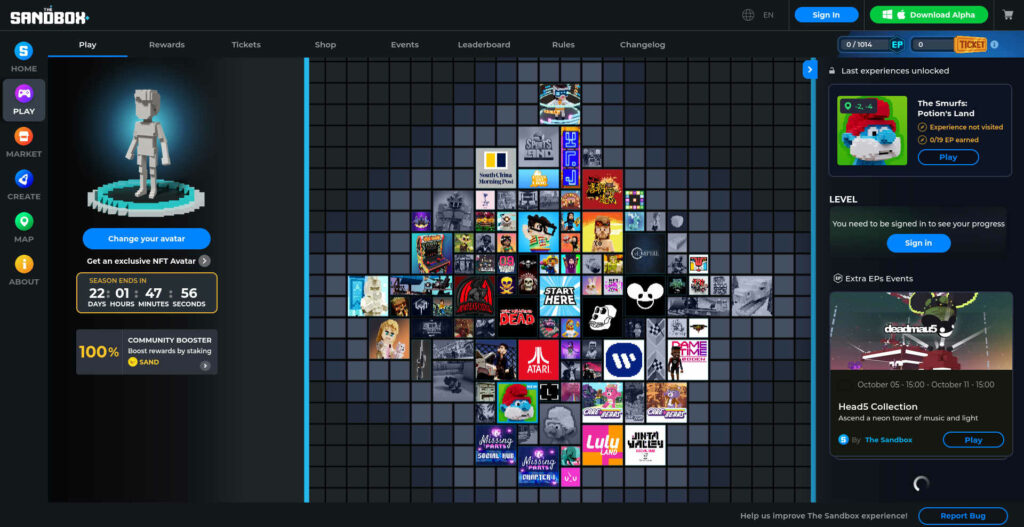Open the Home section in sidebar
The width and height of the screenshot is (1024, 527).
[24, 57]
